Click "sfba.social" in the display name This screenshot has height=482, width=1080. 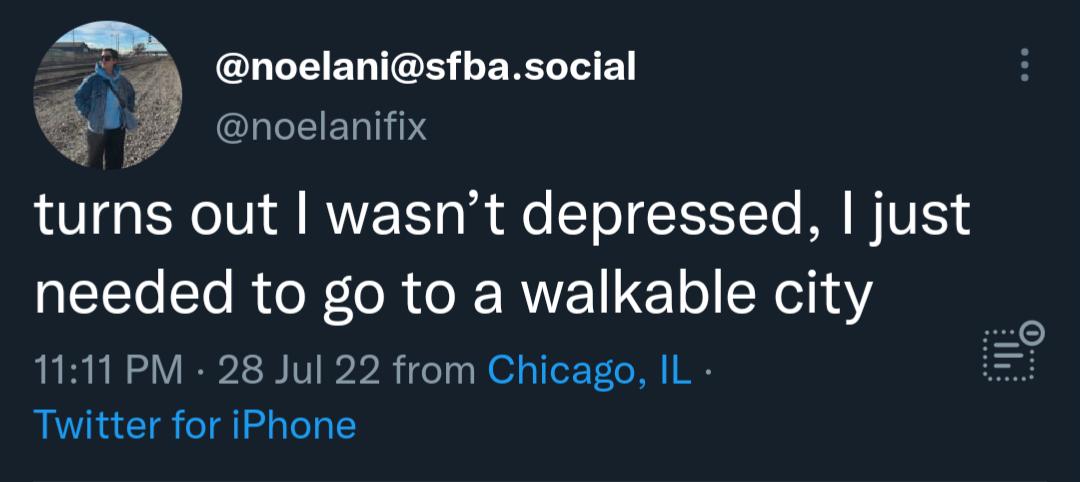point(540,67)
